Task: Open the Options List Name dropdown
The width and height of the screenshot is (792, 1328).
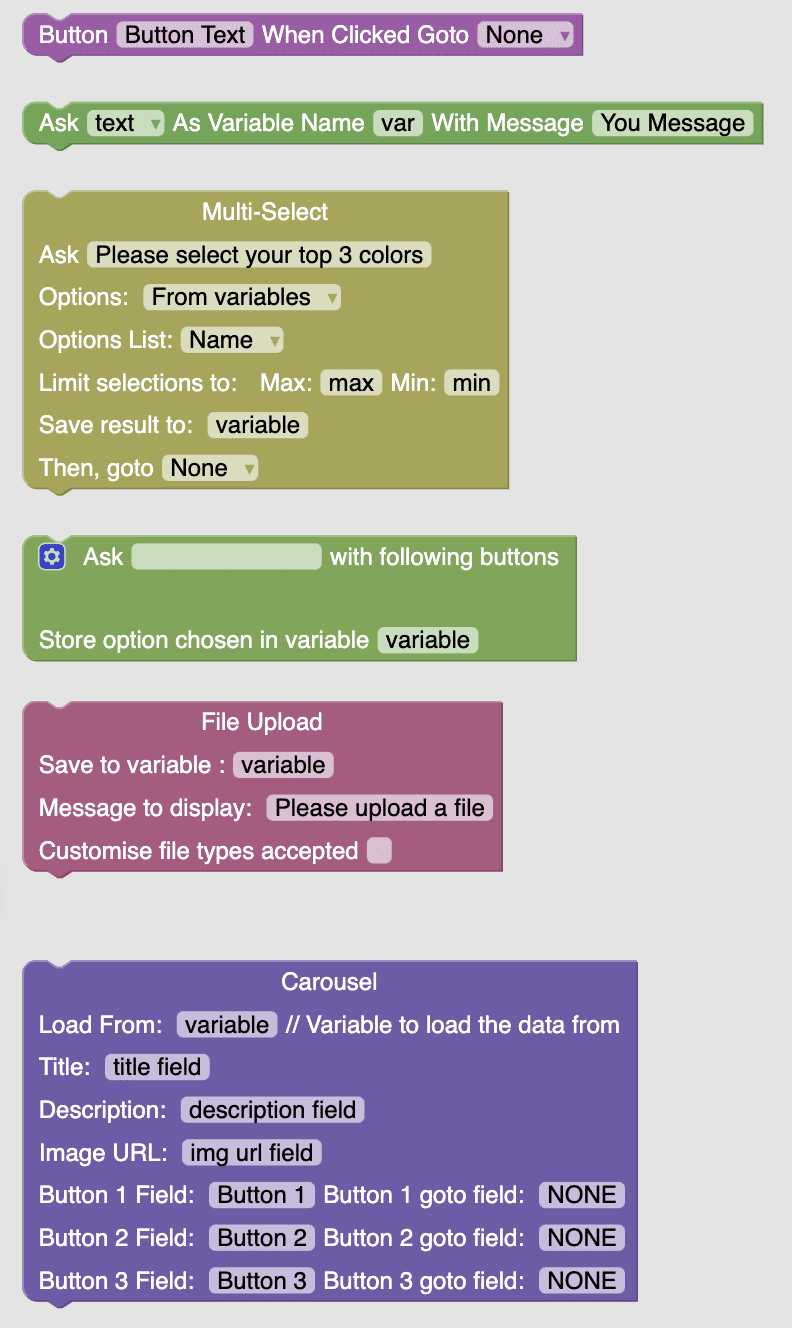Action: pos(232,340)
